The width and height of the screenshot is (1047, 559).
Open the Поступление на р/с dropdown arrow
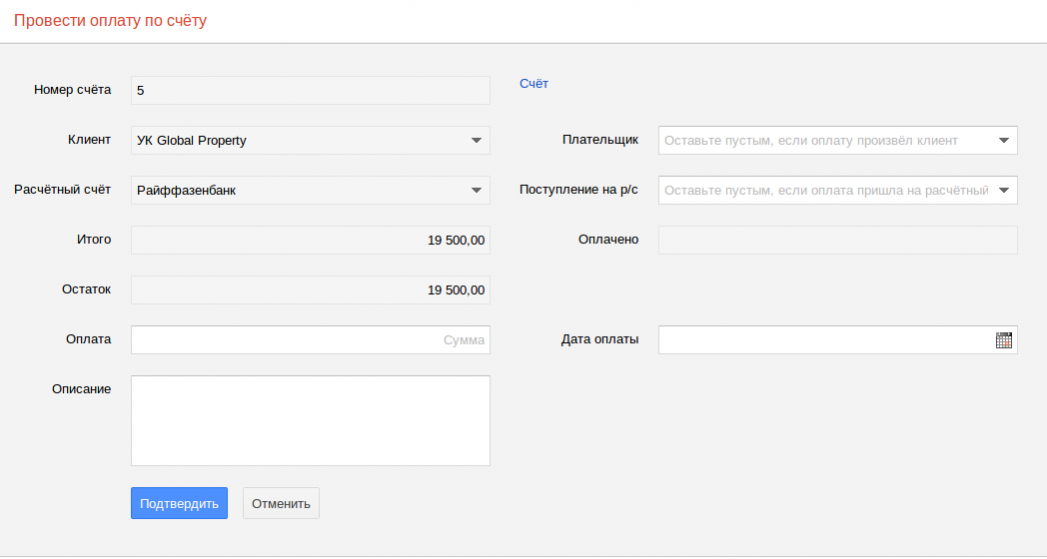[x=1004, y=190]
